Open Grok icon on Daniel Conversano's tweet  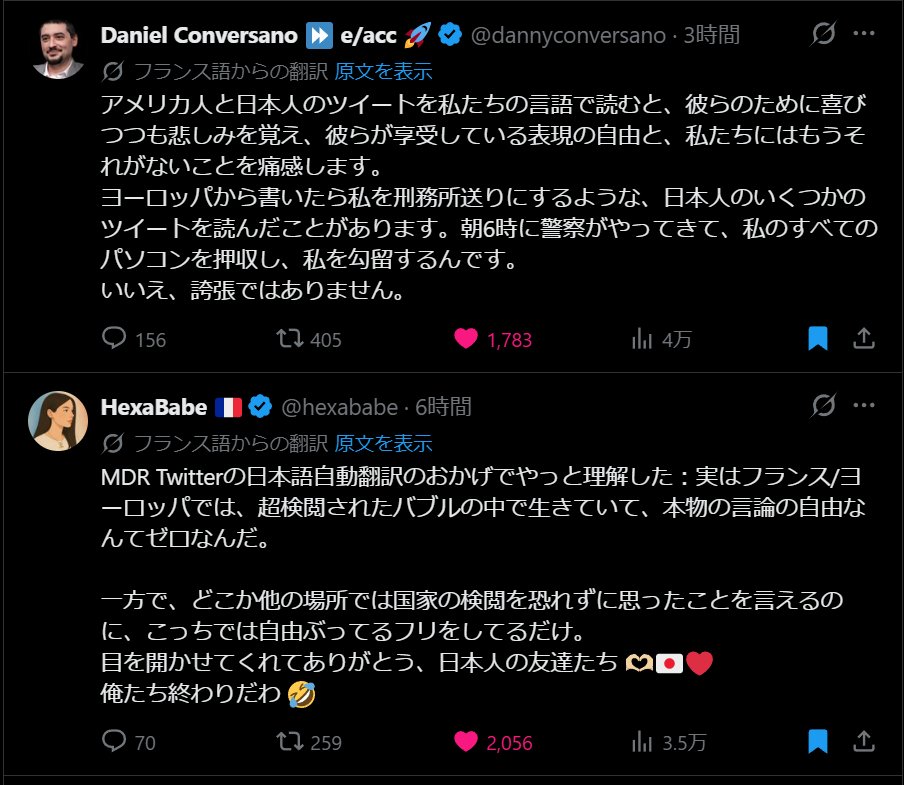(x=824, y=35)
